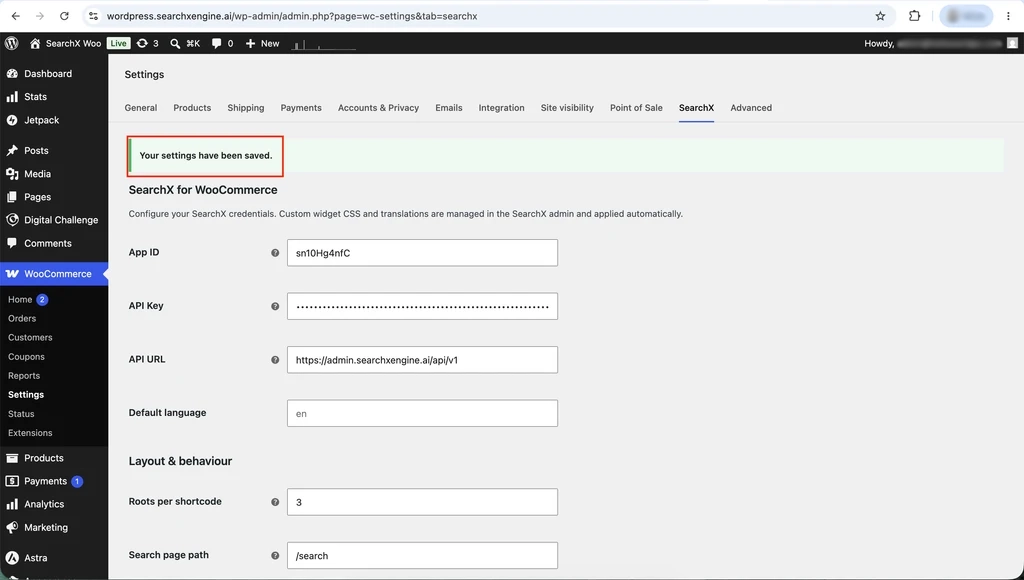Screen dimensions: 1024x580
Task: Open the stats sparkline in admin bar
Action: tap(324, 44)
